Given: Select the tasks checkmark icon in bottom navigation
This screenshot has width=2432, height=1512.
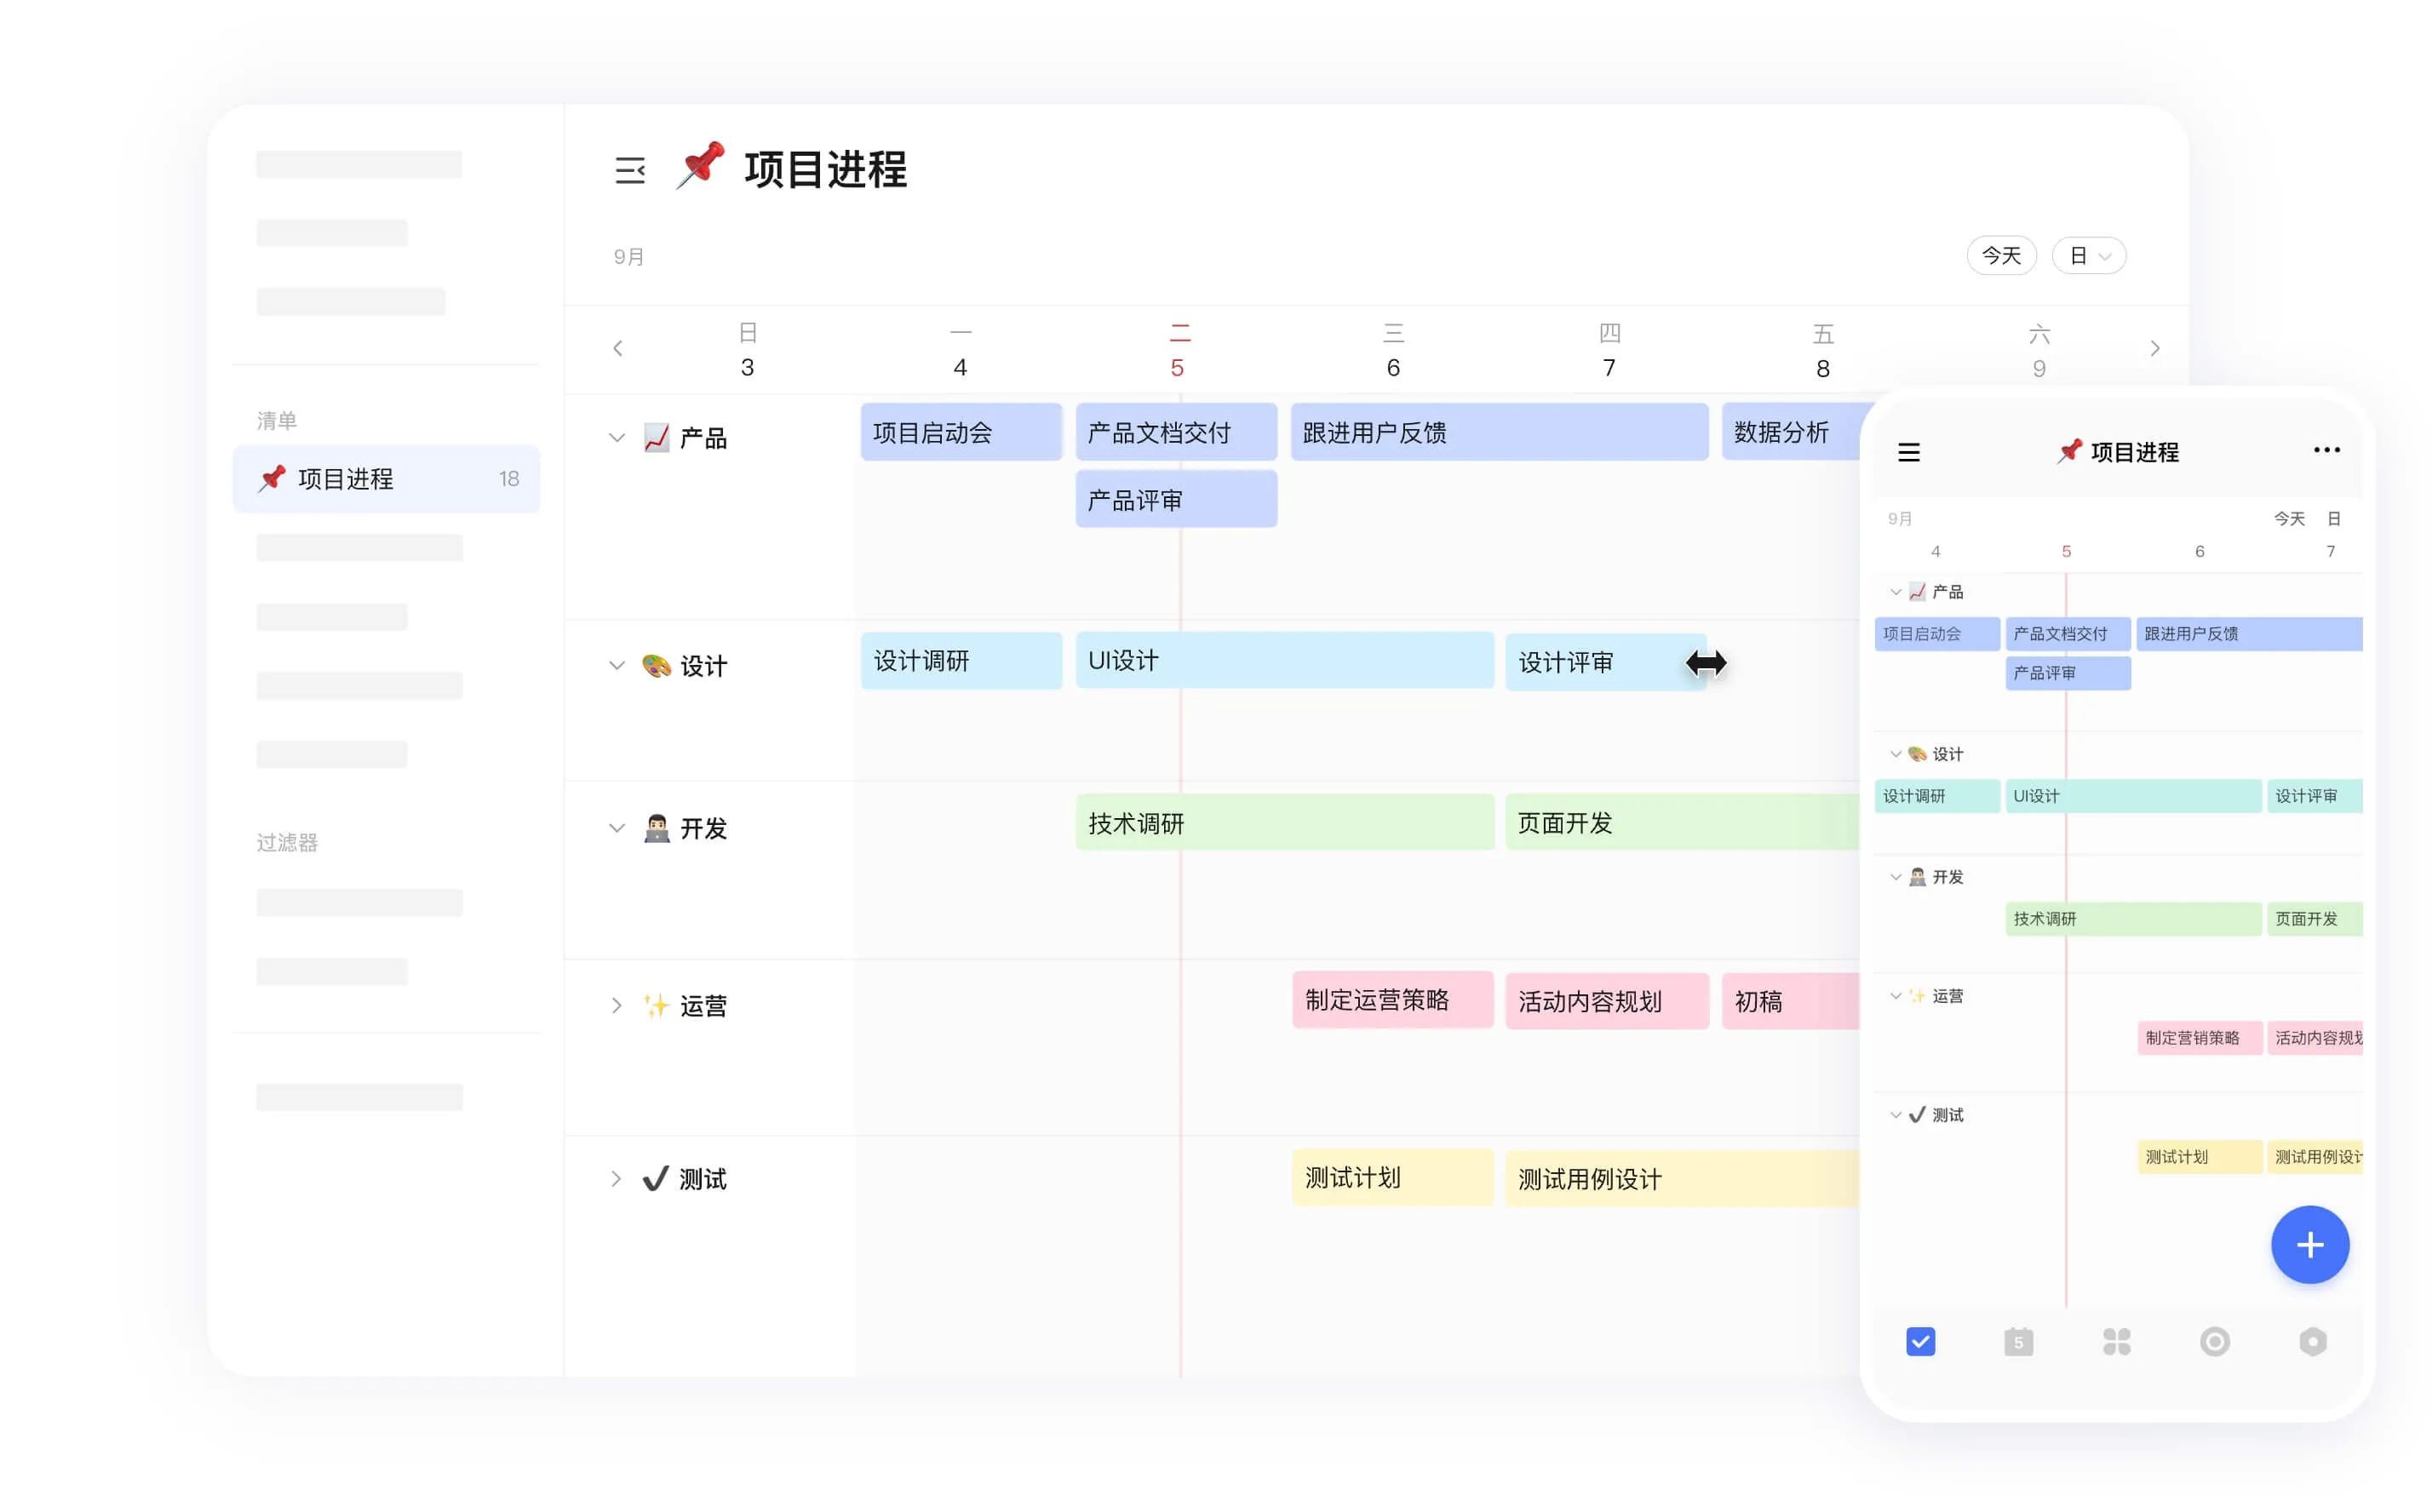Looking at the screenshot, I should coord(1919,1341).
